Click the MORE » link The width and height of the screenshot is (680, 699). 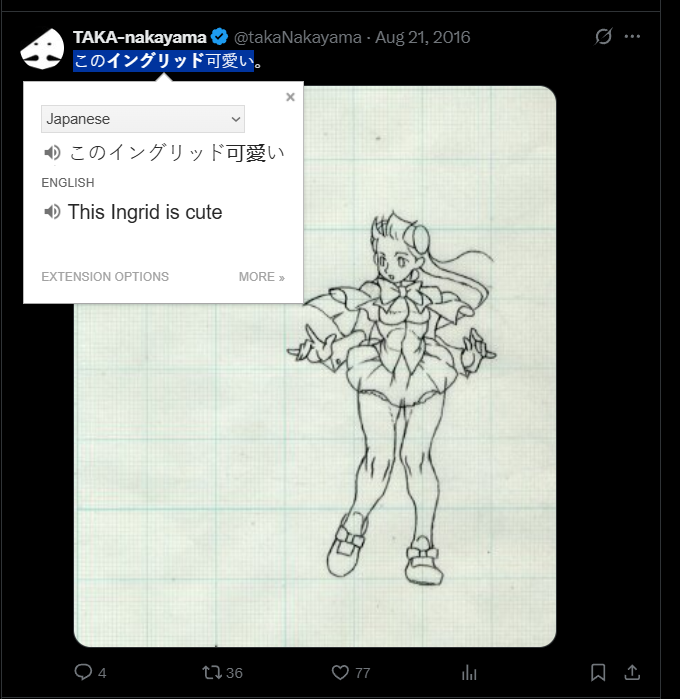(262, 277)
